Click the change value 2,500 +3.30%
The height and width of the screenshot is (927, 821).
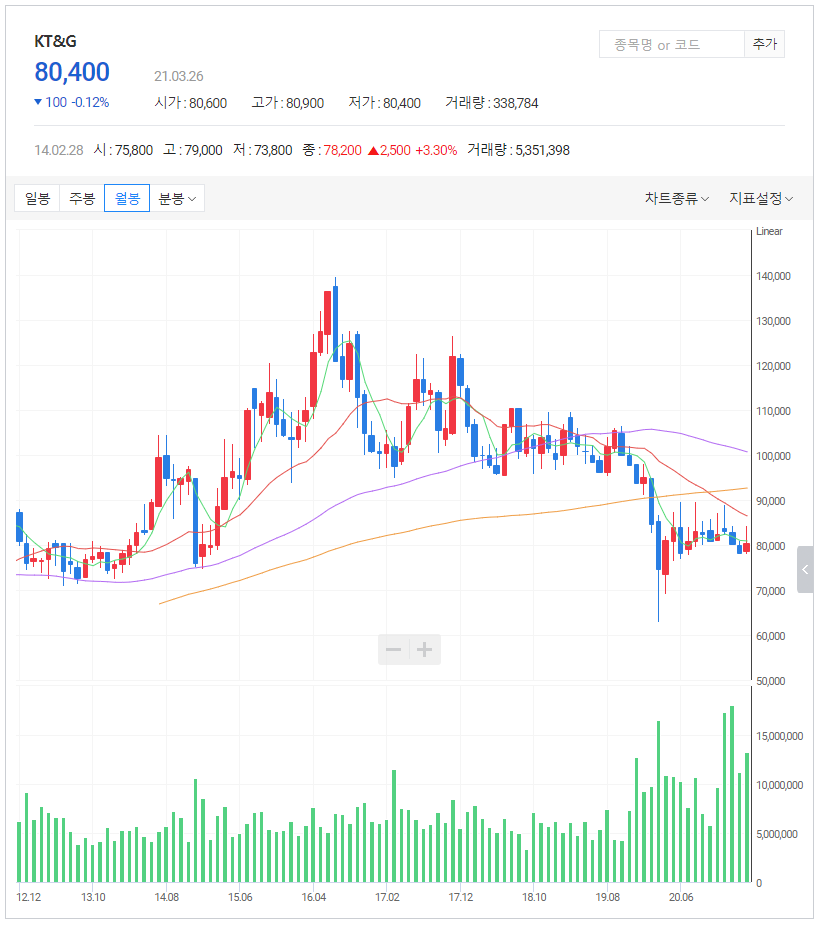[x=413, y=150]
